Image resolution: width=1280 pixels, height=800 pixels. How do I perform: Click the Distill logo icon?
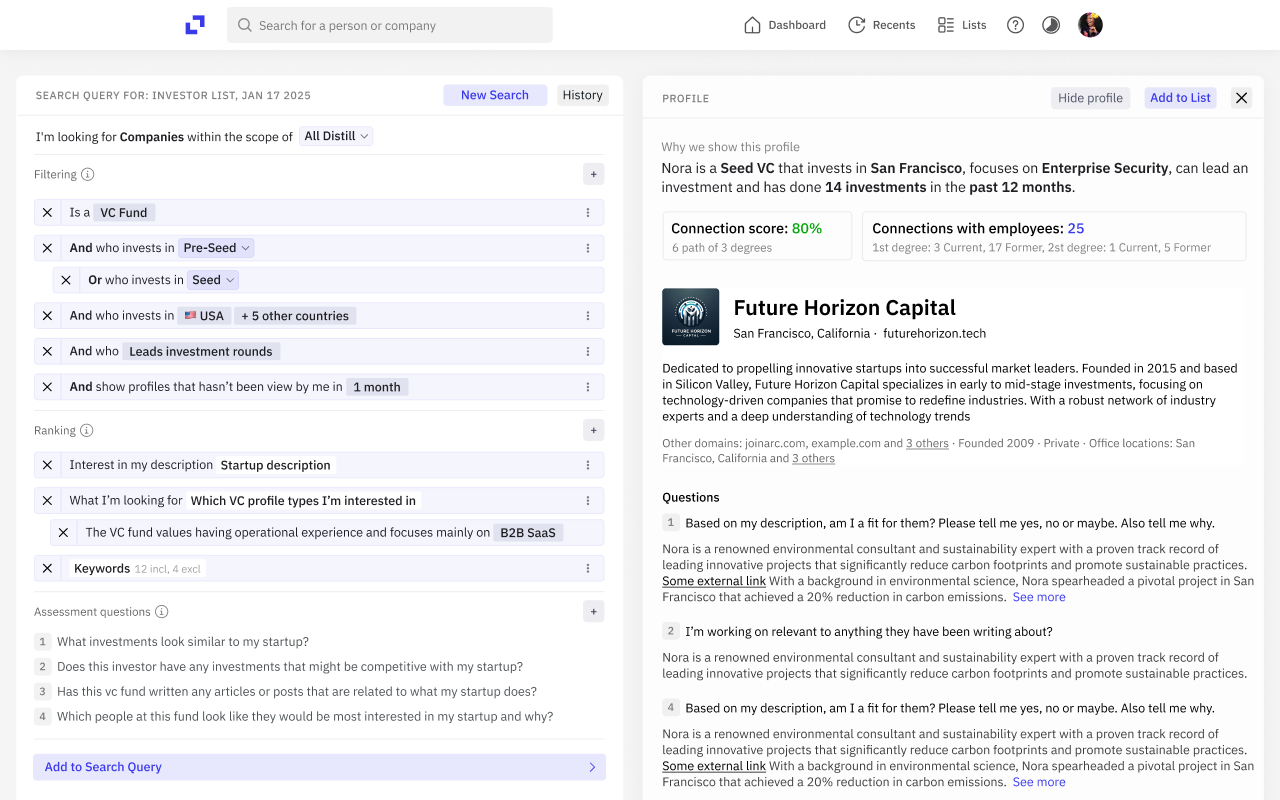(195, 25)
